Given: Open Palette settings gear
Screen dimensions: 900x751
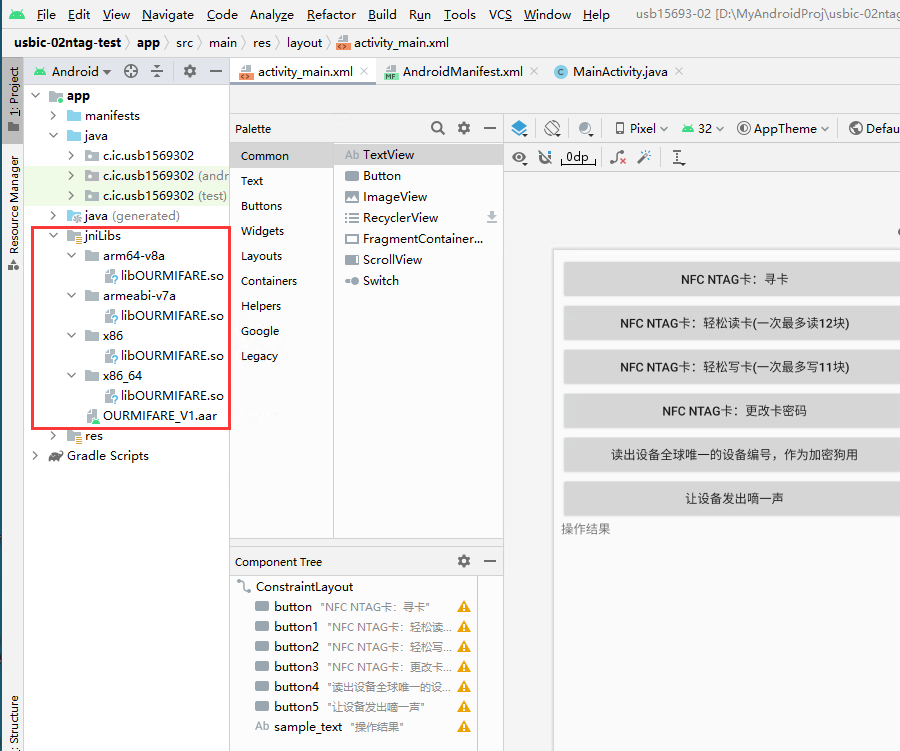Looking at the screenshot, I should (x=464, y=128).
